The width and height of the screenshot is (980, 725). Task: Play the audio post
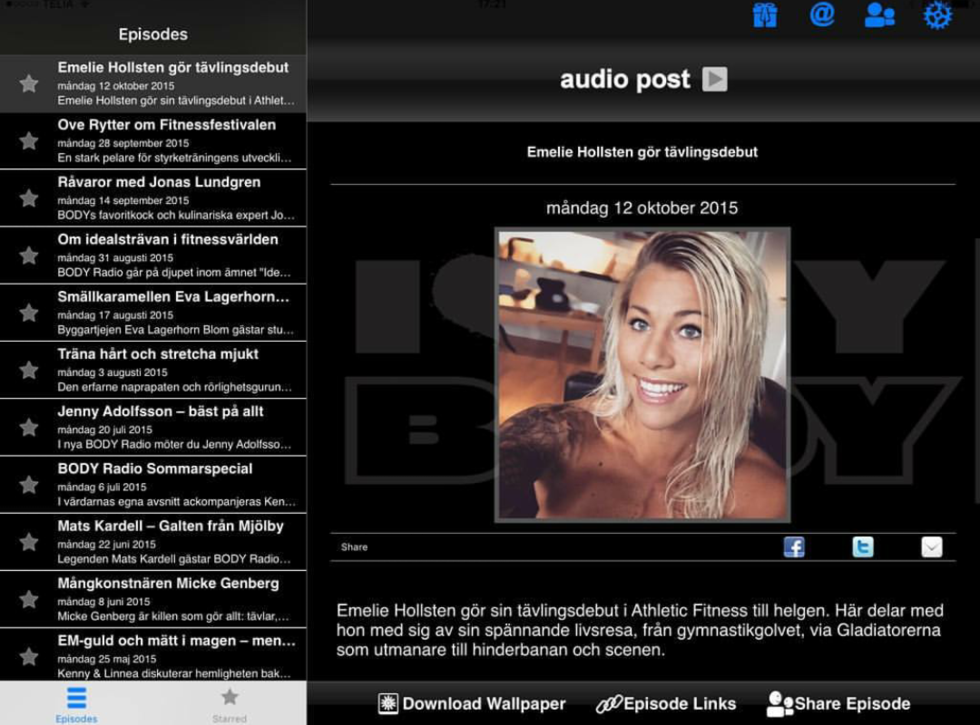click(x=714, y=79)
